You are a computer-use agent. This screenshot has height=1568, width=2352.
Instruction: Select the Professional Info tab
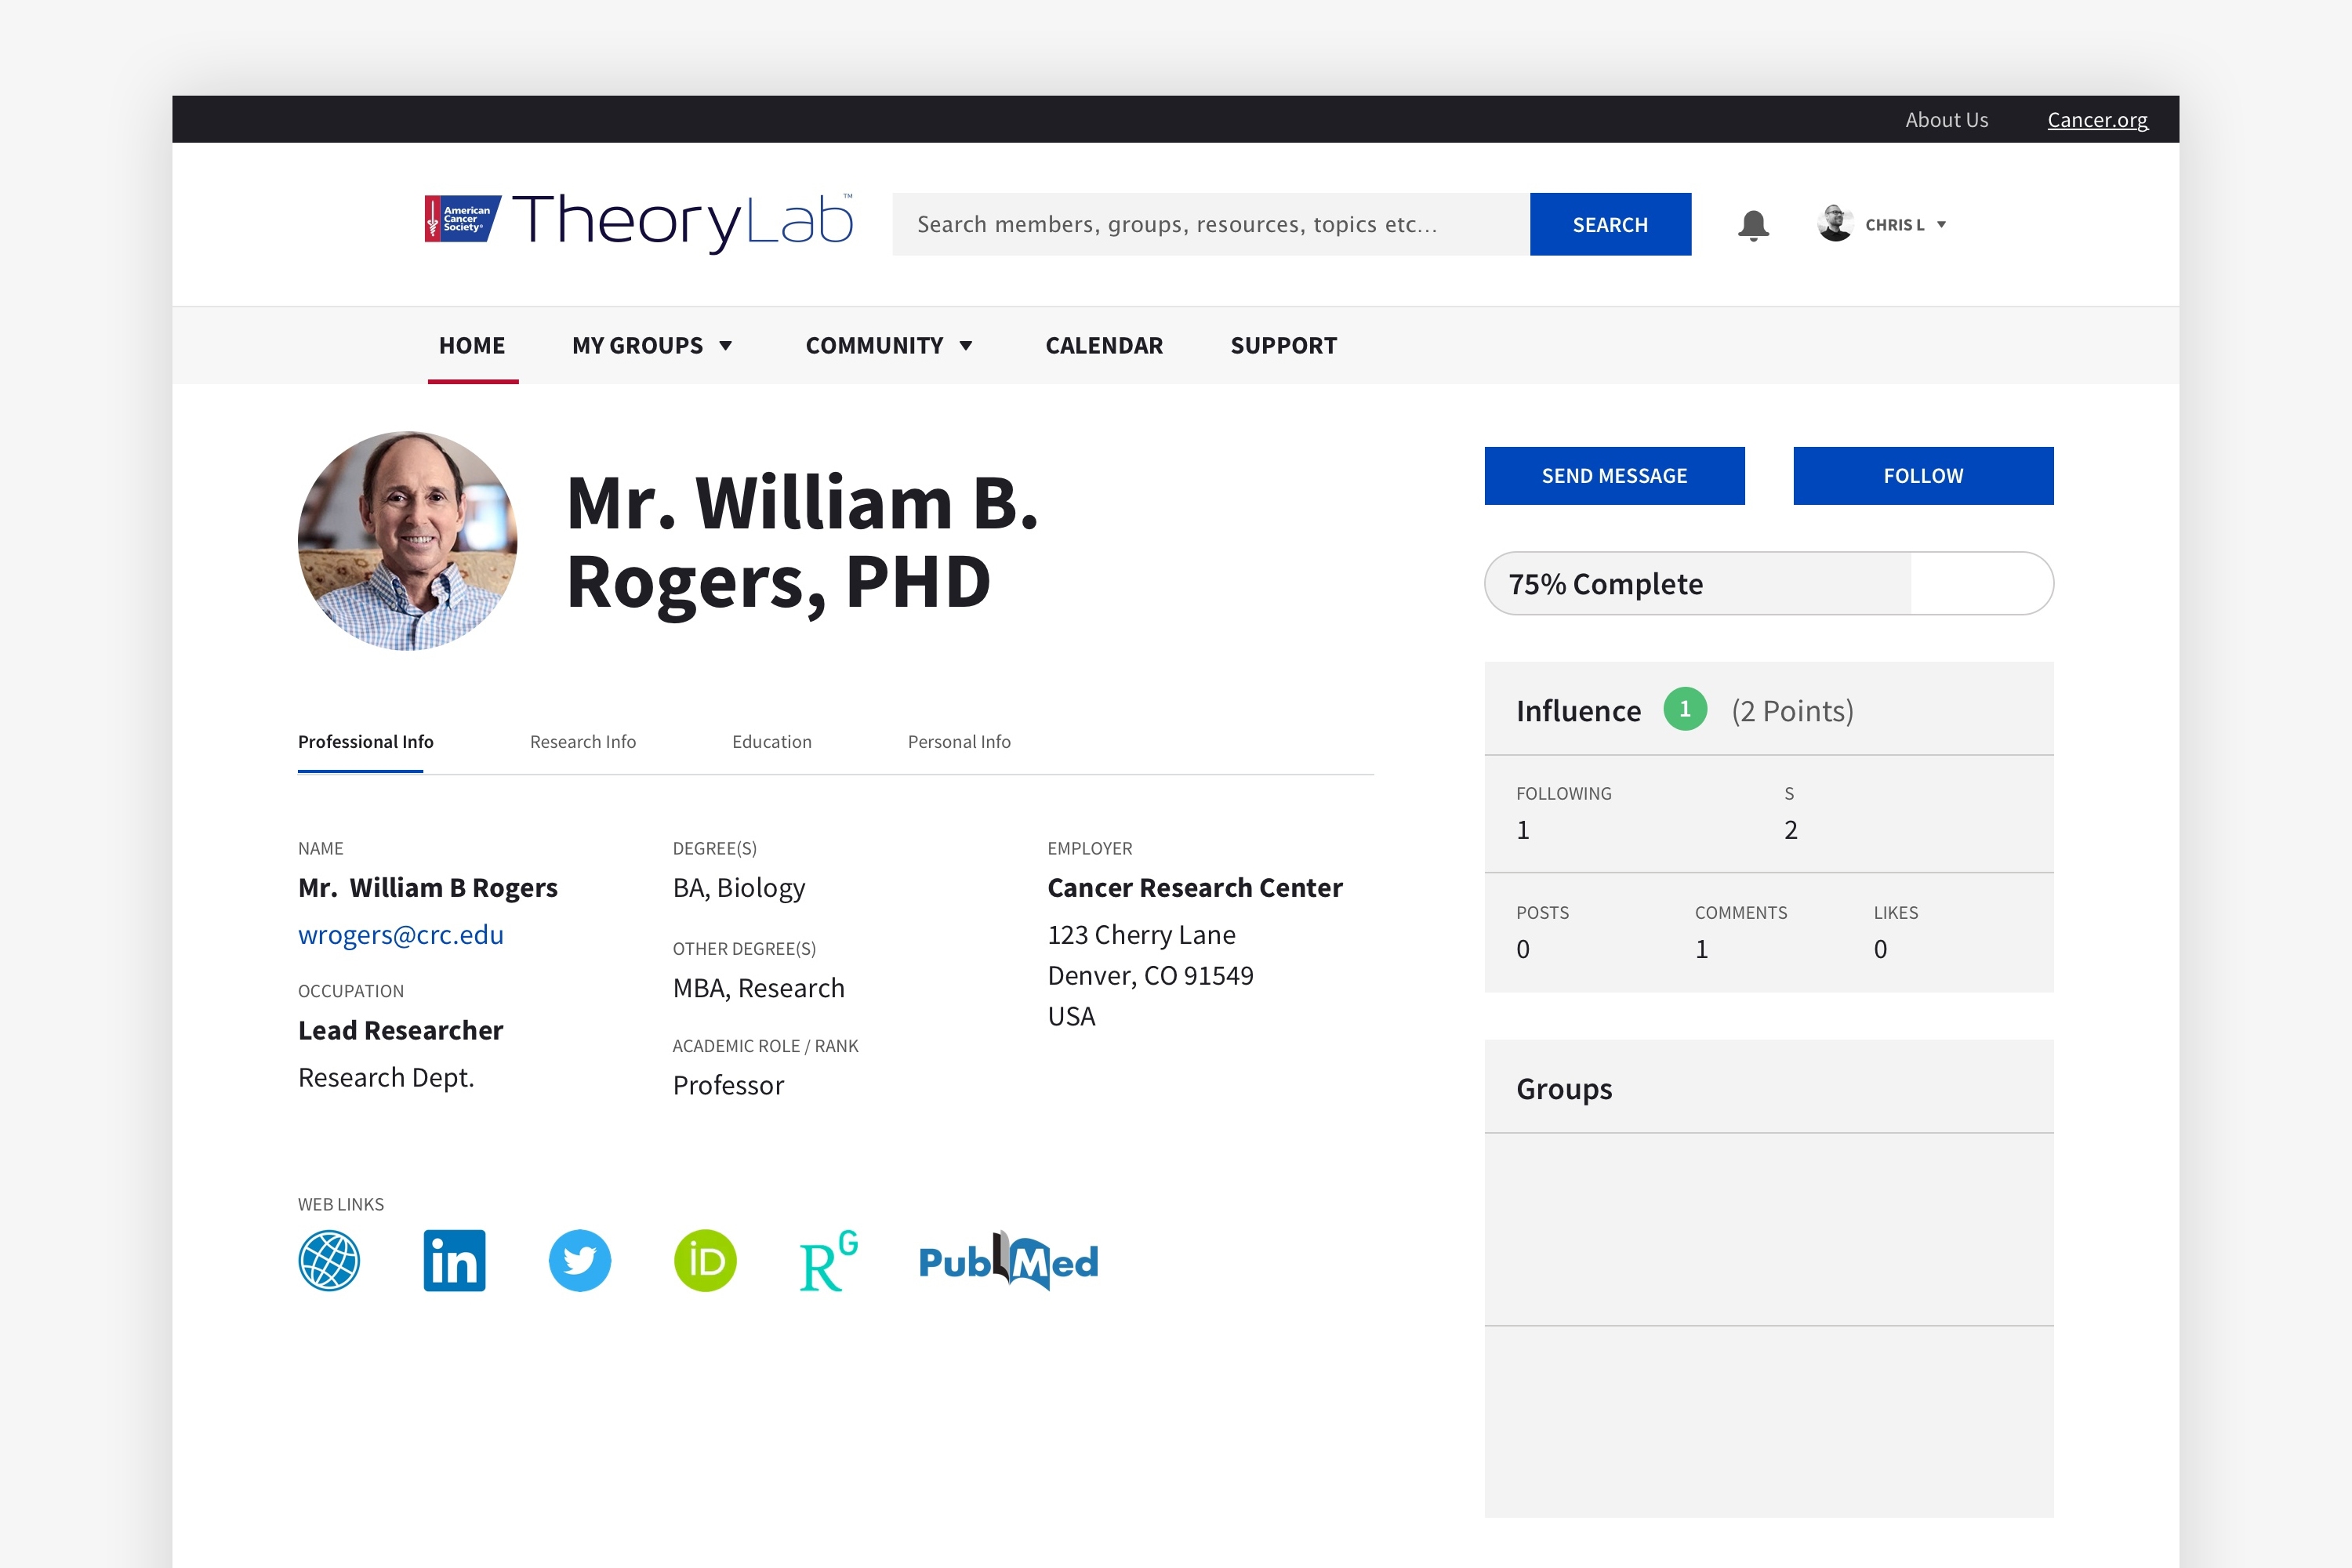[365, 742]
